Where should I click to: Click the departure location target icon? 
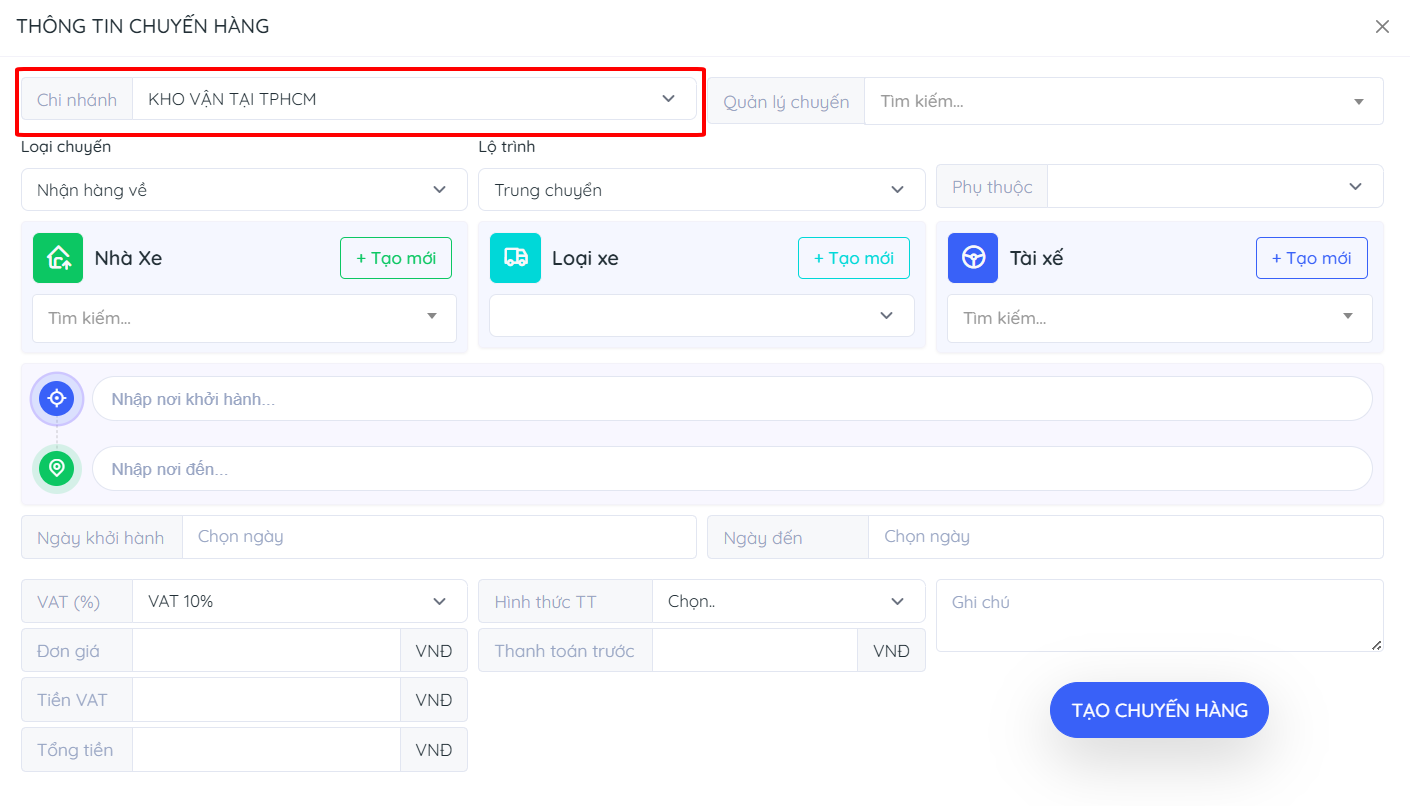pos(57,399)
